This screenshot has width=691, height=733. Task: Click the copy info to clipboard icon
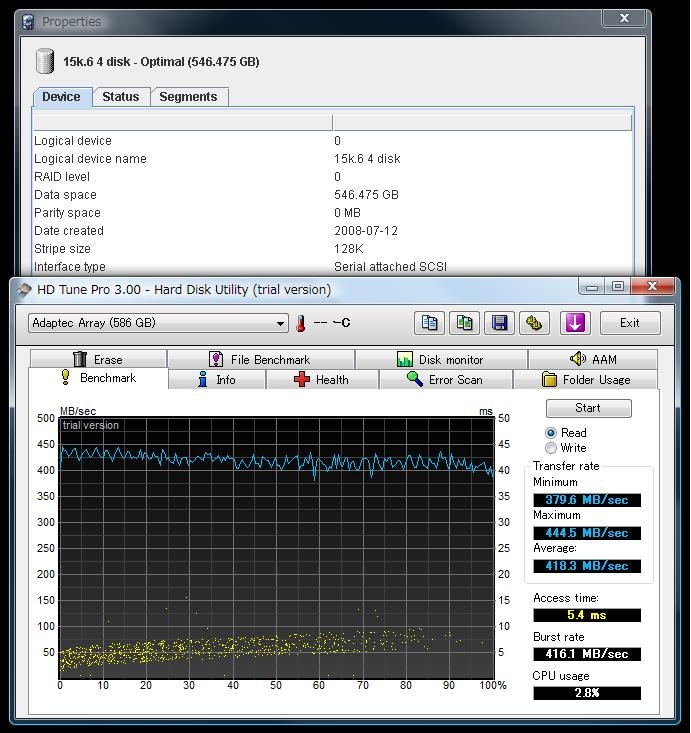click(429, 323)
